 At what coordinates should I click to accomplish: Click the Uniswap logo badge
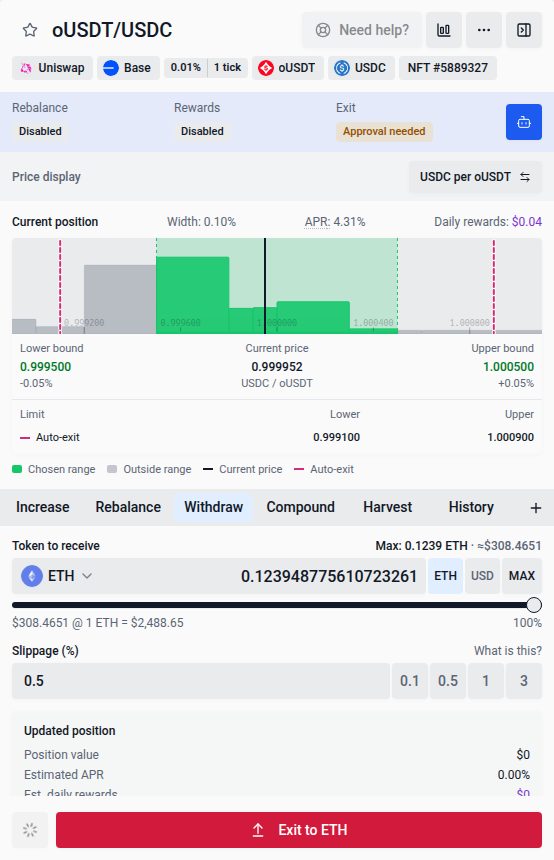[53, 68]
